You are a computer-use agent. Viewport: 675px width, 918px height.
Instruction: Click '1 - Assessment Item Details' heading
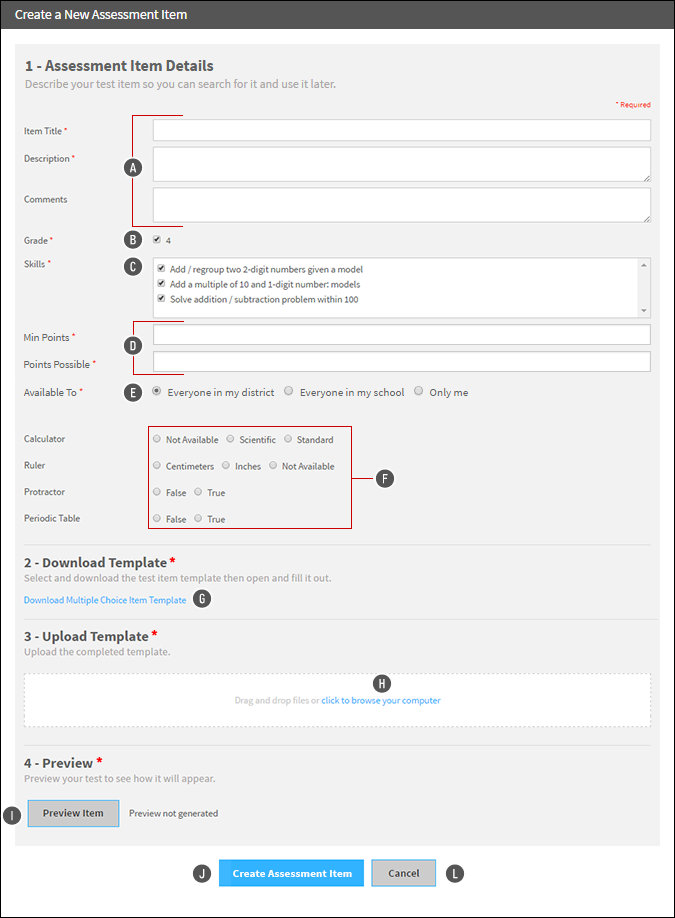point(119,66)
